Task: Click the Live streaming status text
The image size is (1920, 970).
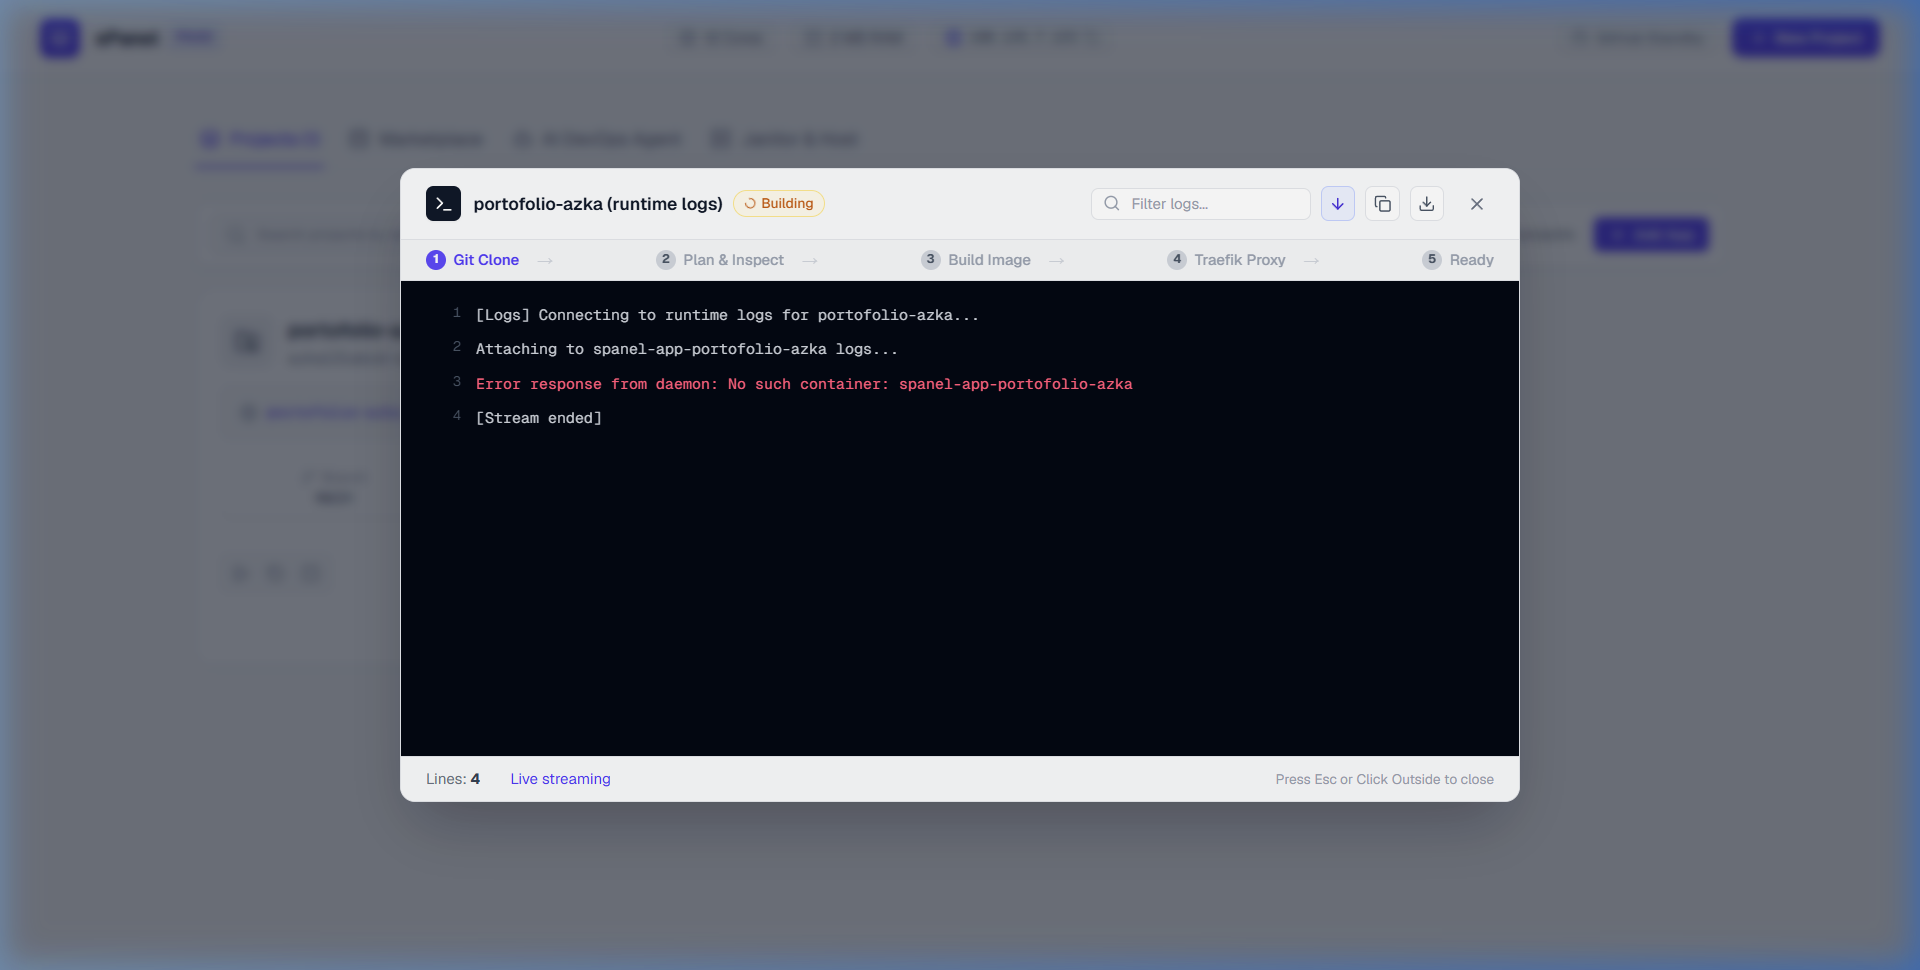Action: [x=560, y=779]
